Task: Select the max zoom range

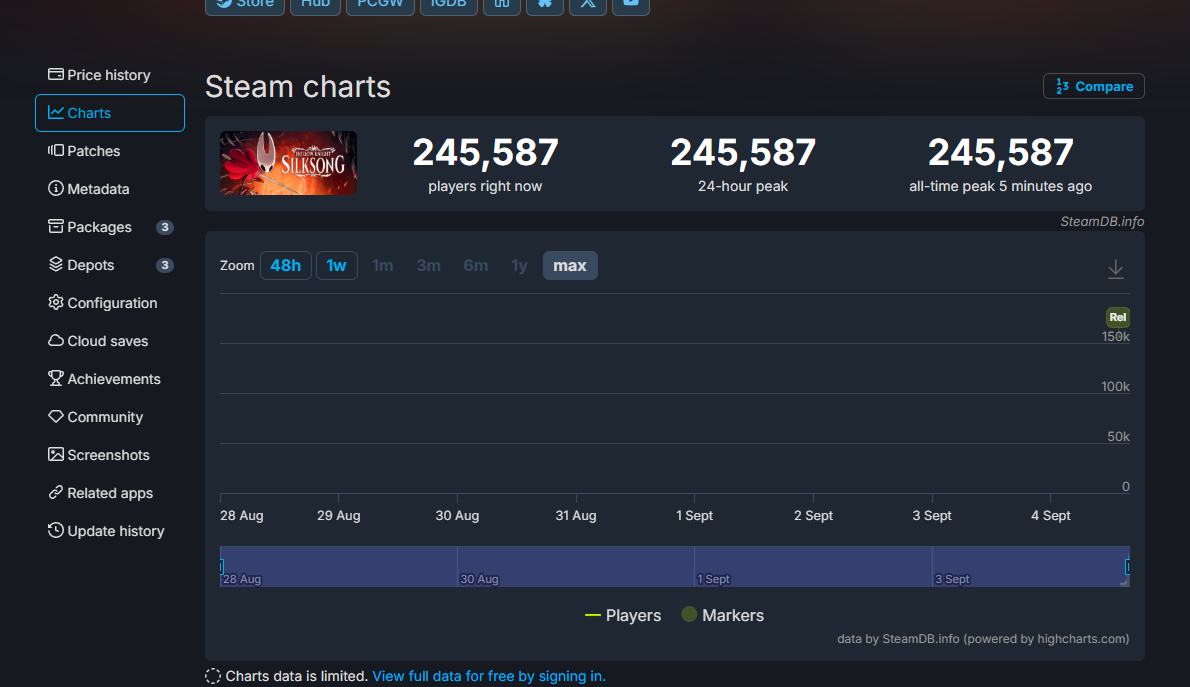Action: click(570, 266)
